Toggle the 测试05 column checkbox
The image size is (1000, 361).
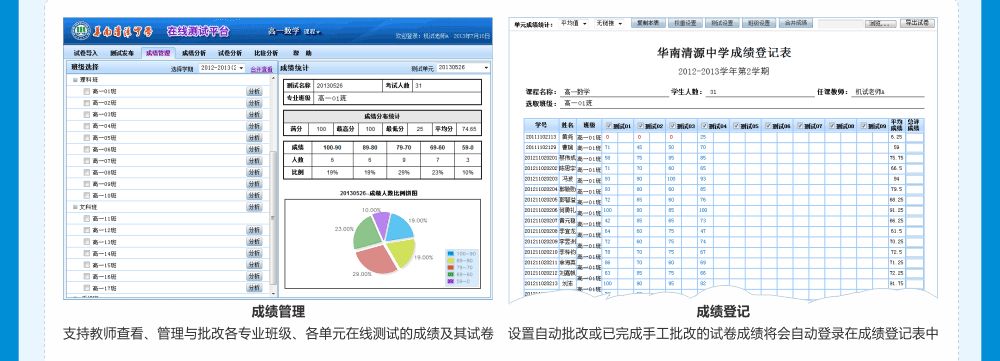tap(736, 126)
